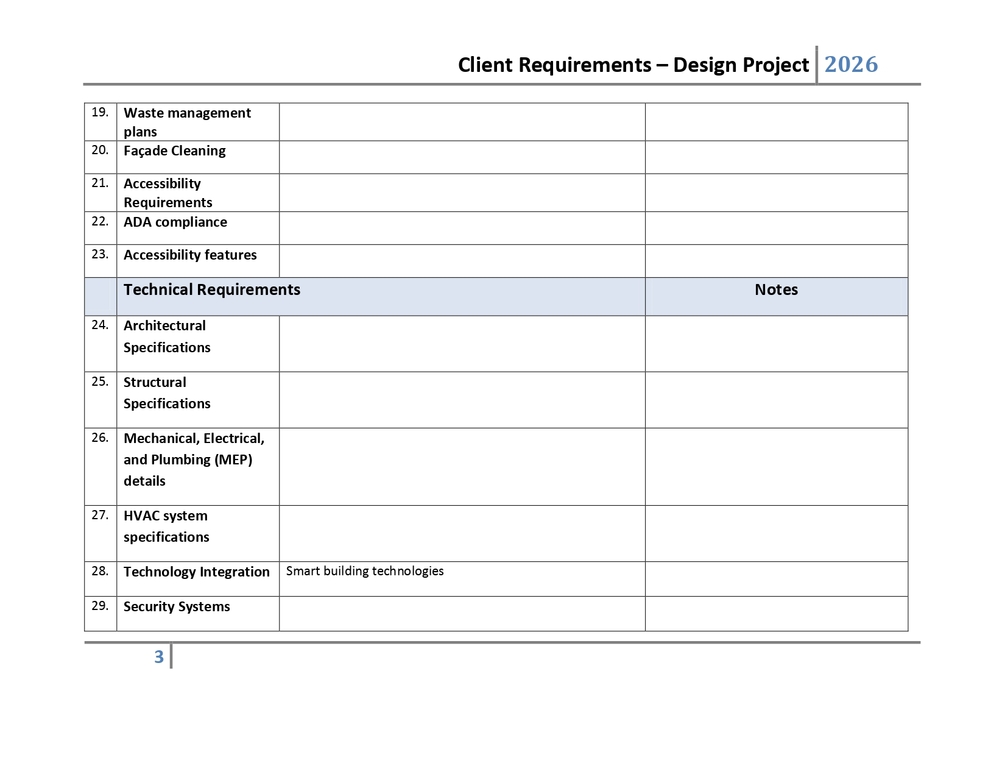Click the 'Smart building technologies' text
The image size is (1005, 777).
[x=365, y=571]
